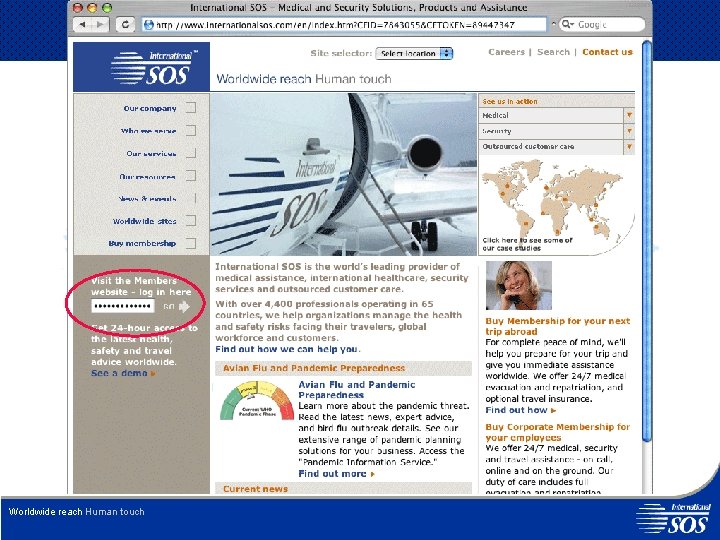Click the browser URL address field

pos(344,25)
